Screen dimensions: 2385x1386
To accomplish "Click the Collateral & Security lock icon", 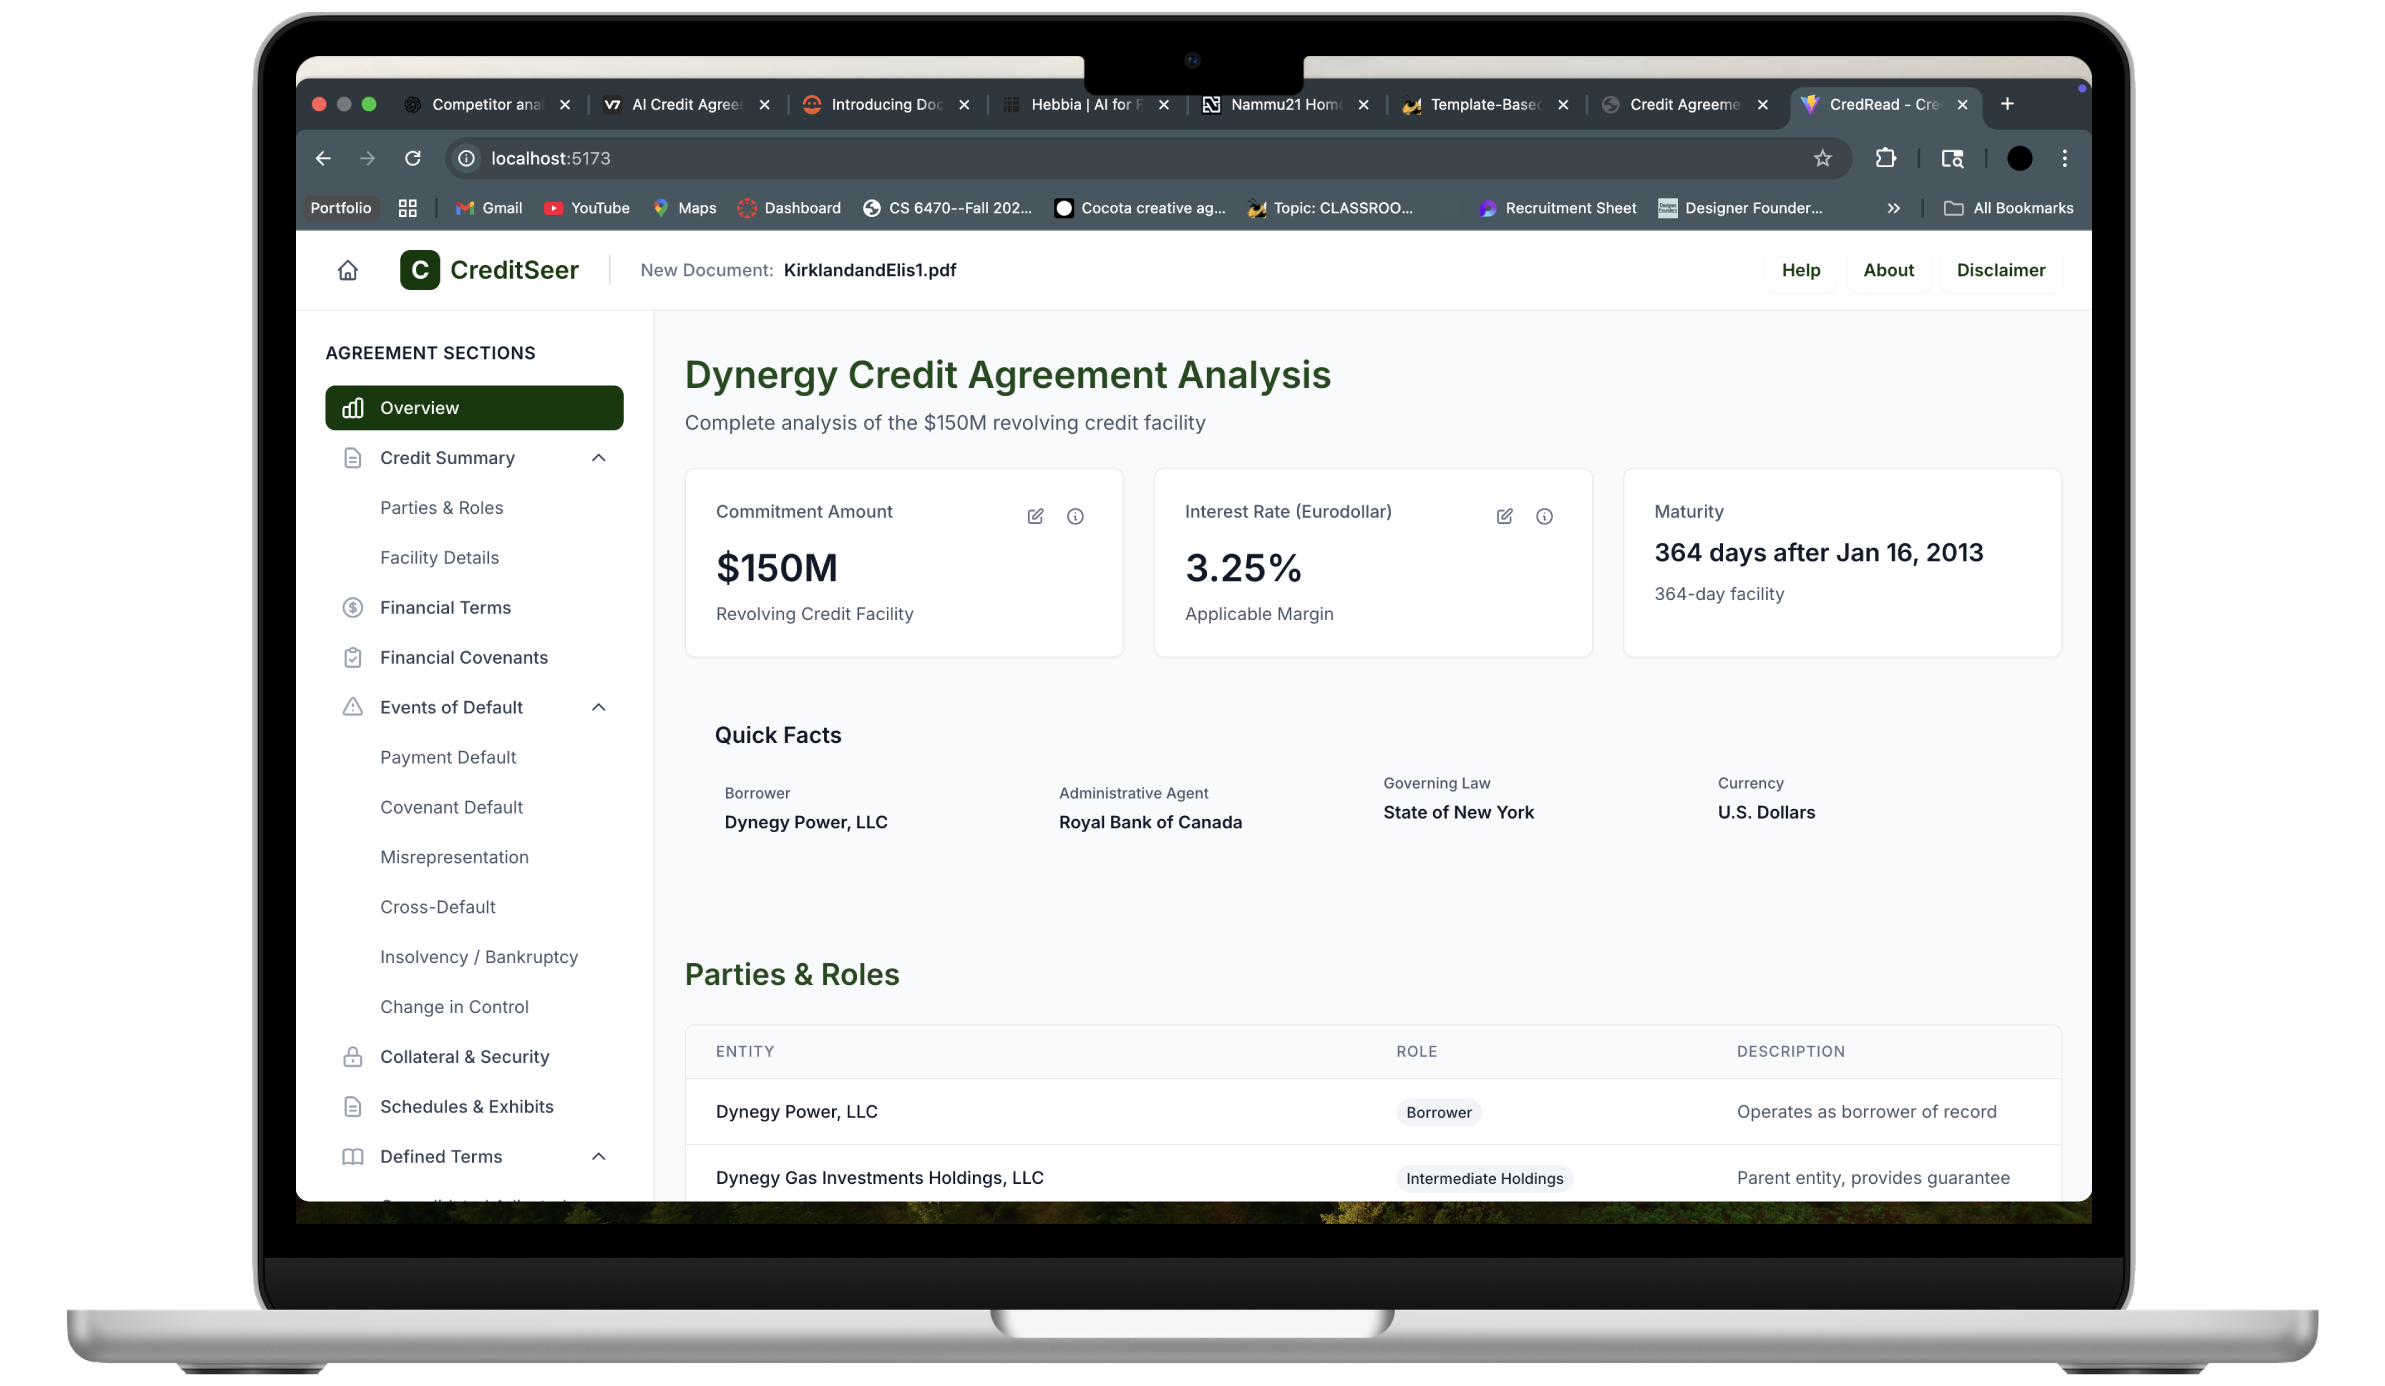I will pyautogui.click(x=353, y=1056).
